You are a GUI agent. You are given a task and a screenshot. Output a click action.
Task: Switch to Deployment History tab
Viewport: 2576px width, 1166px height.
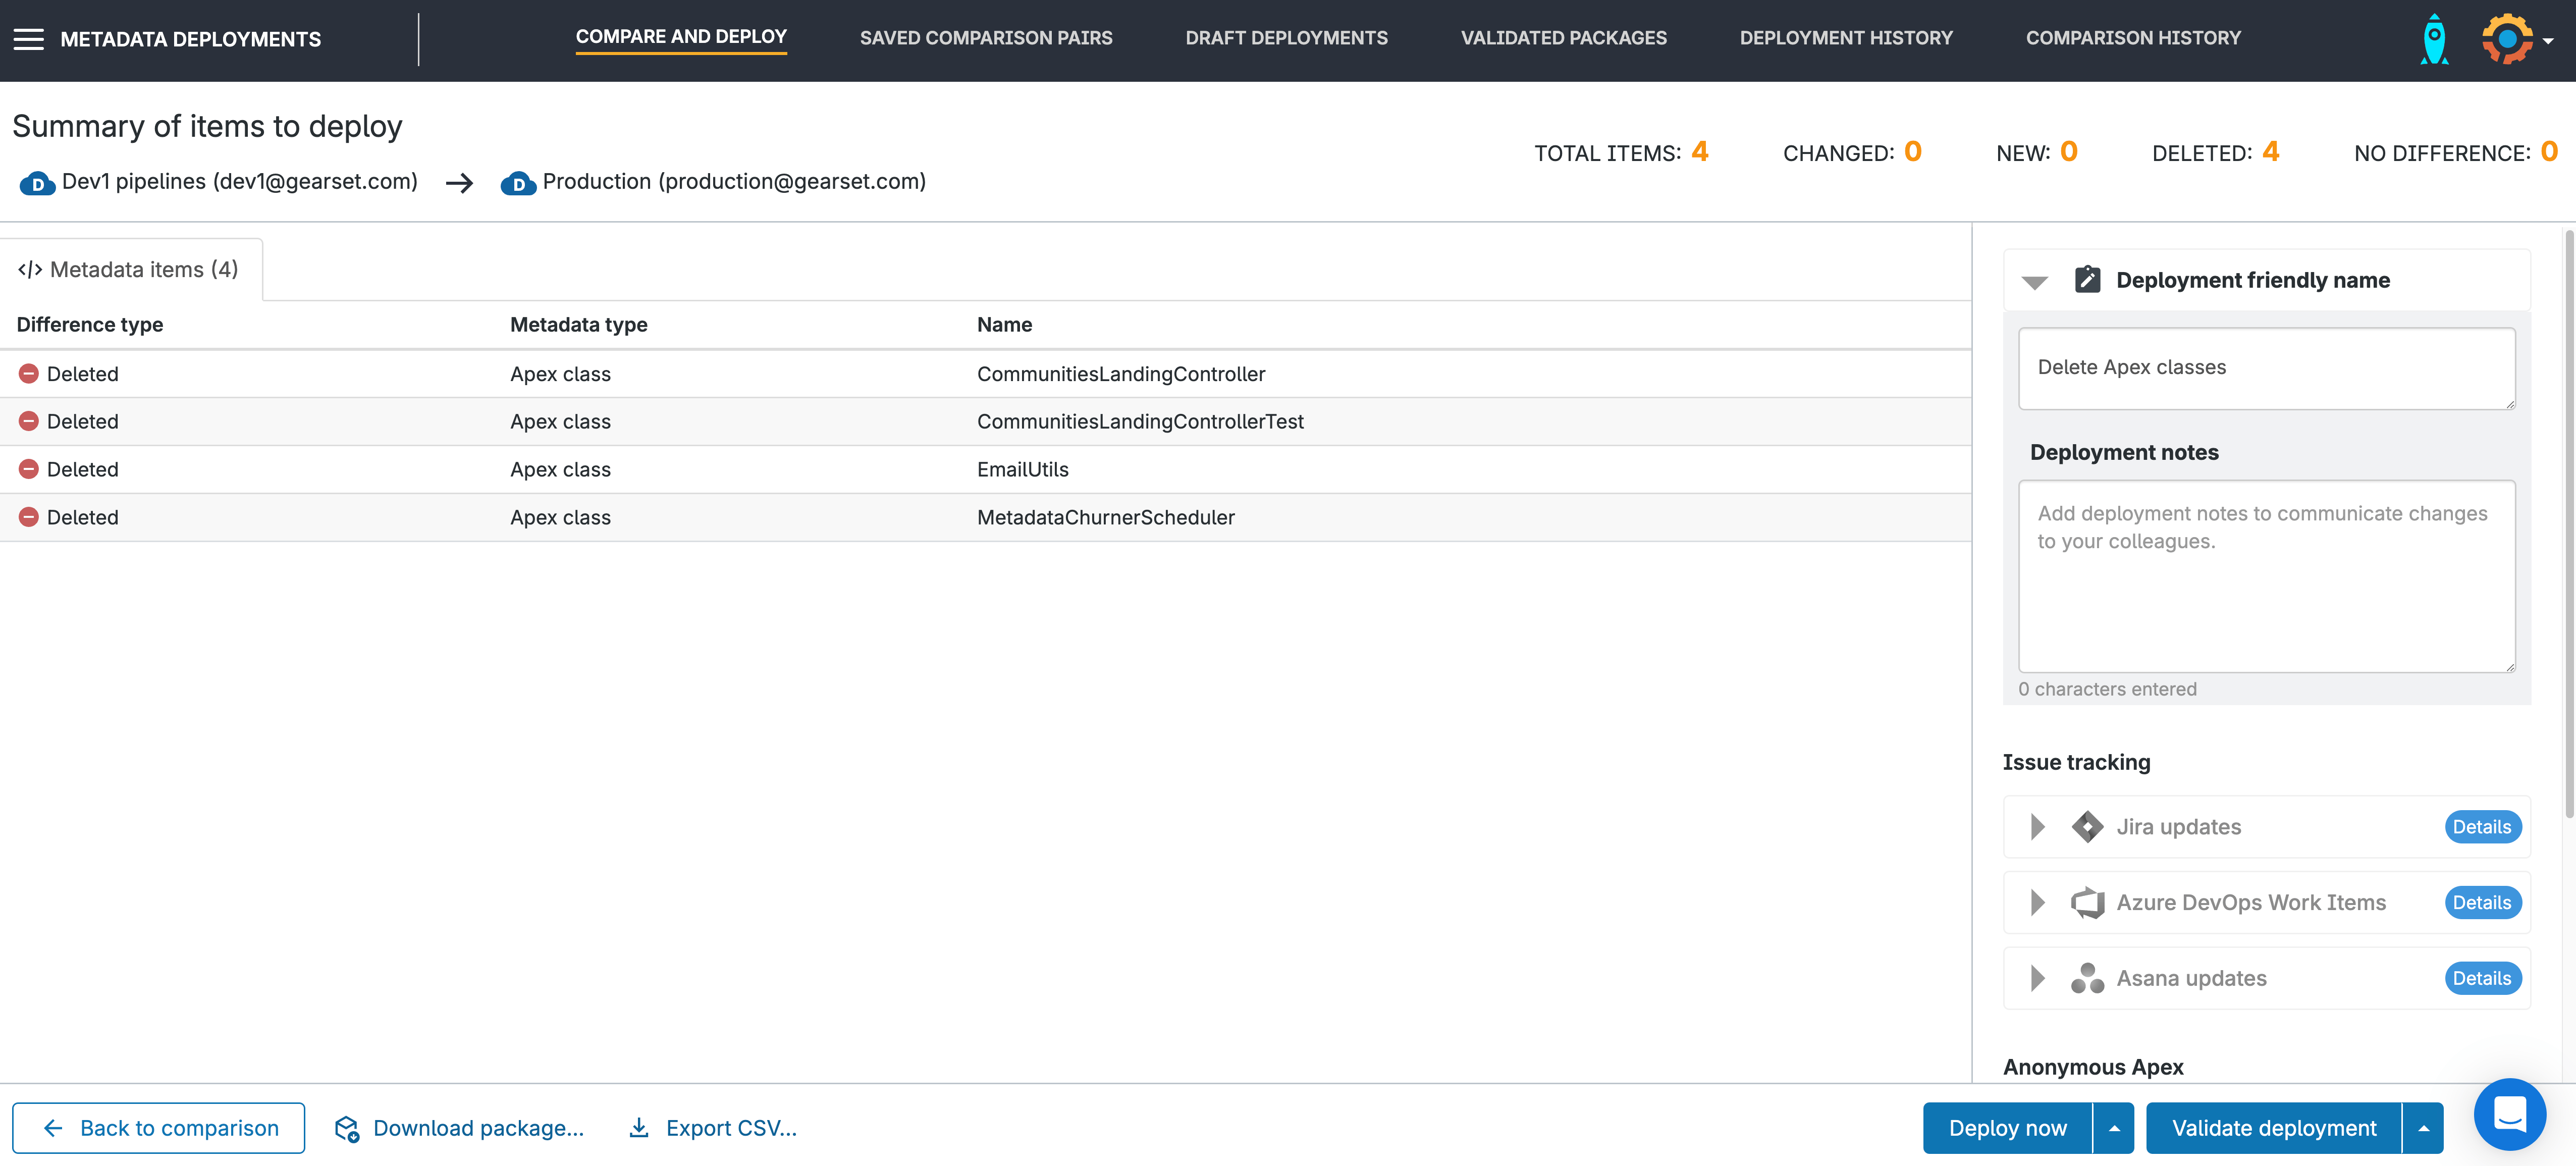click(1845, 38)
